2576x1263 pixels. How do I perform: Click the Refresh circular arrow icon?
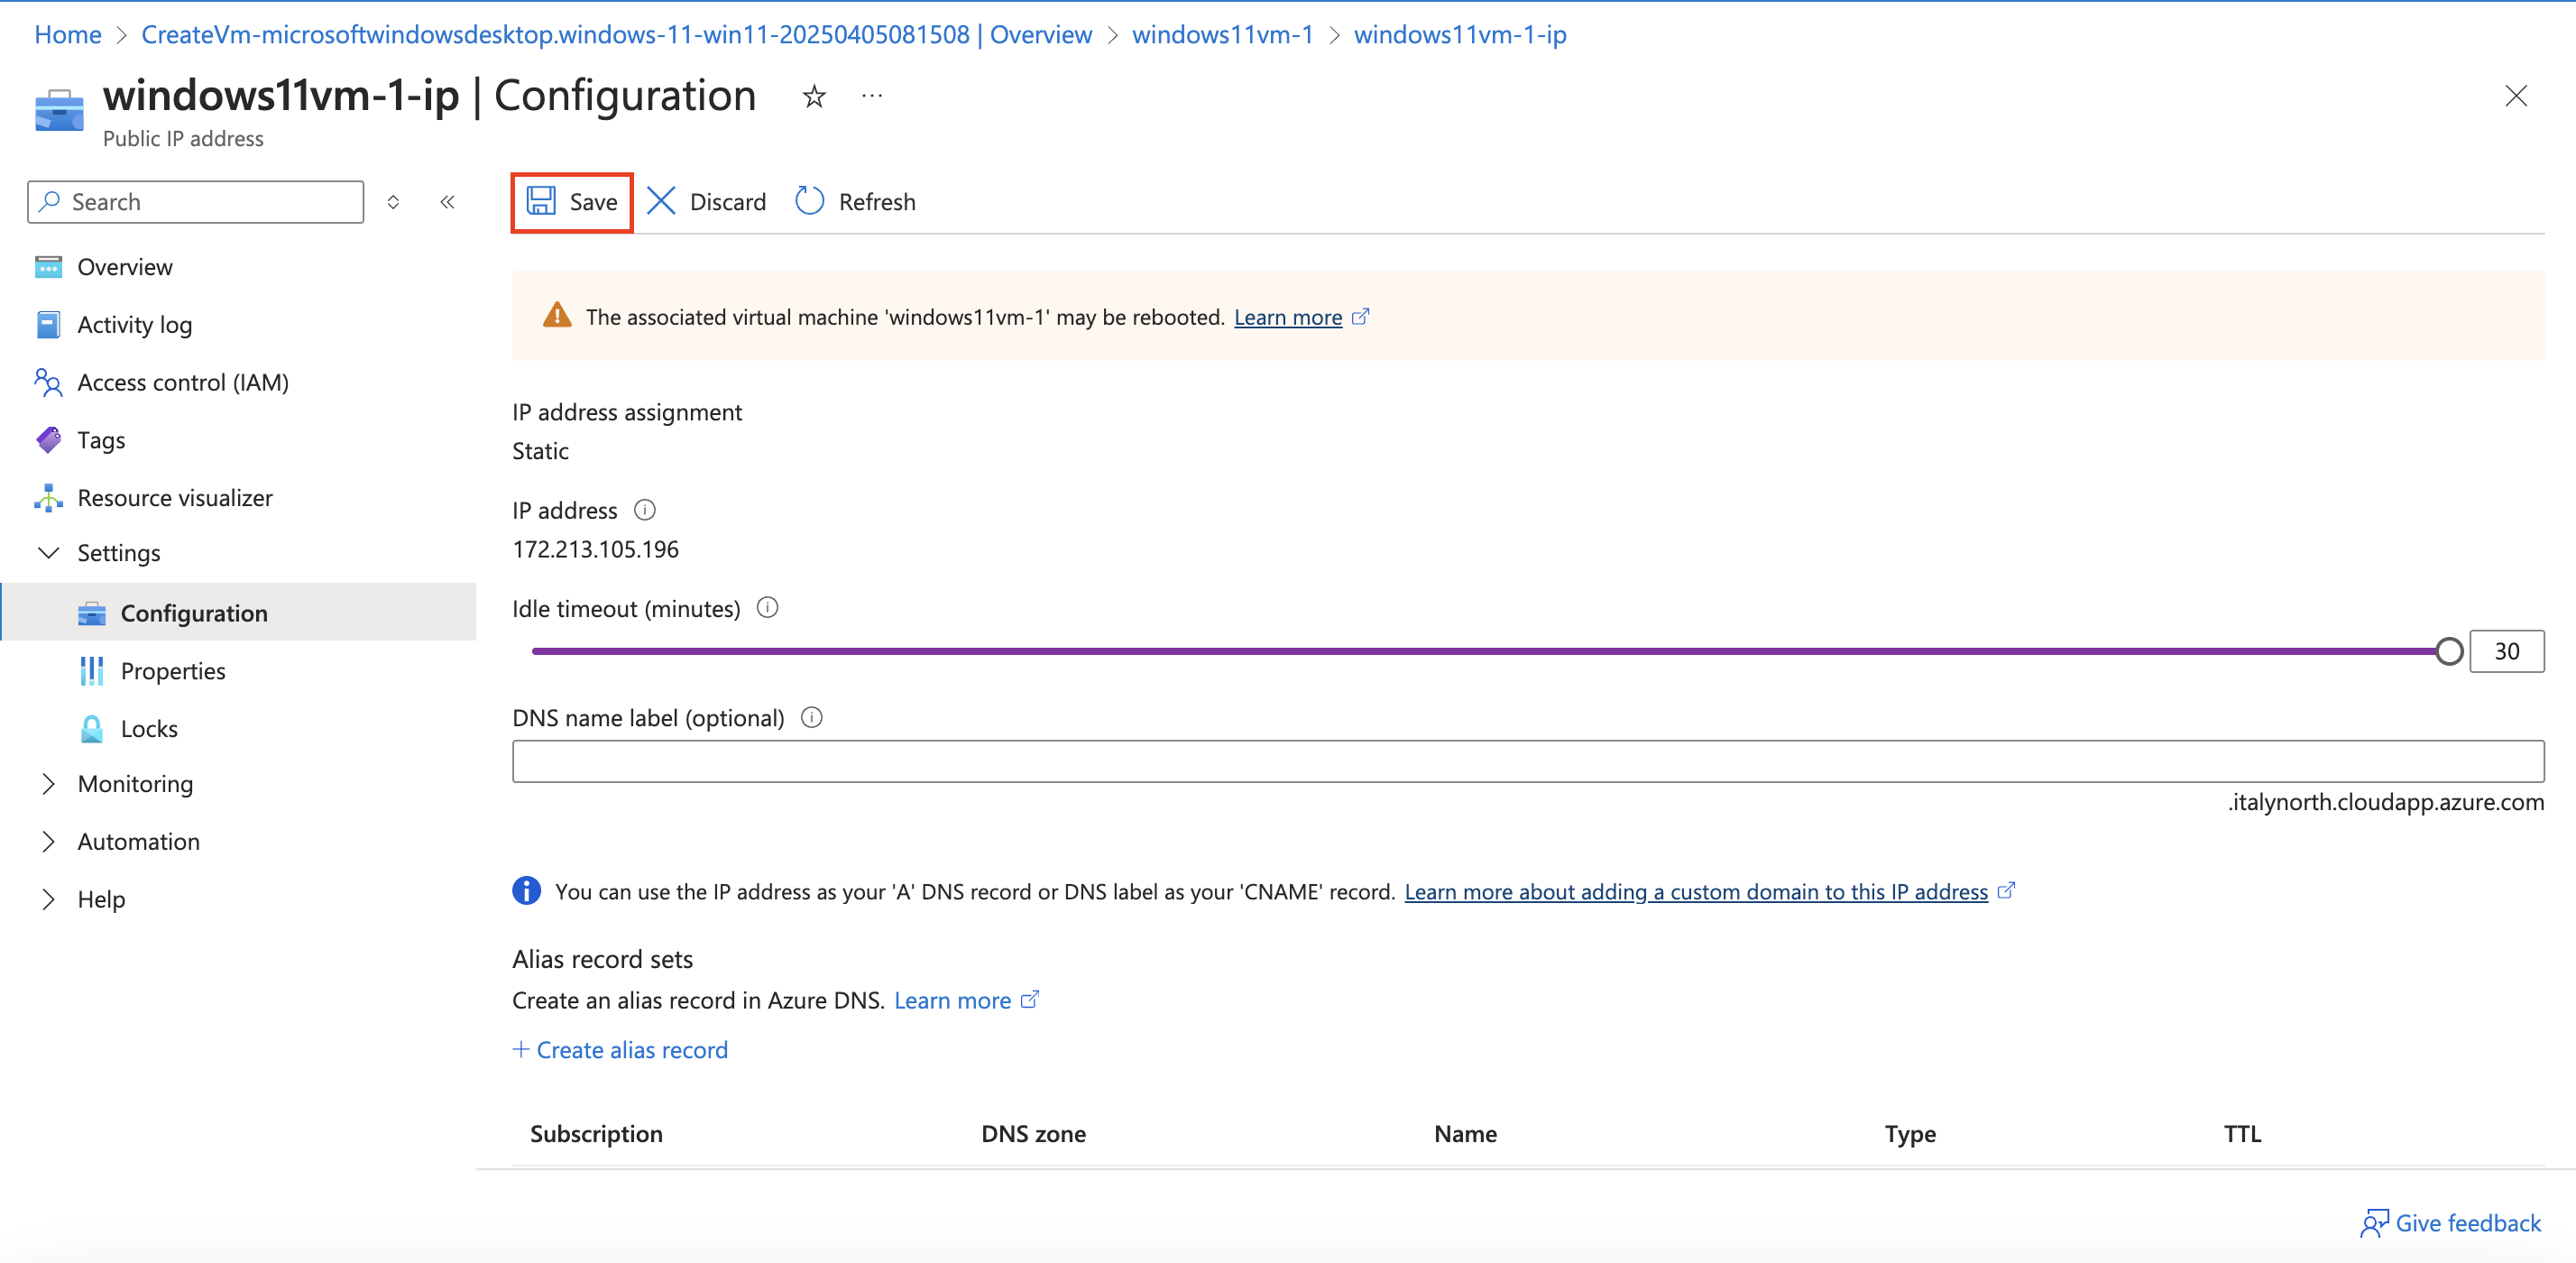[x=809, y=201]
